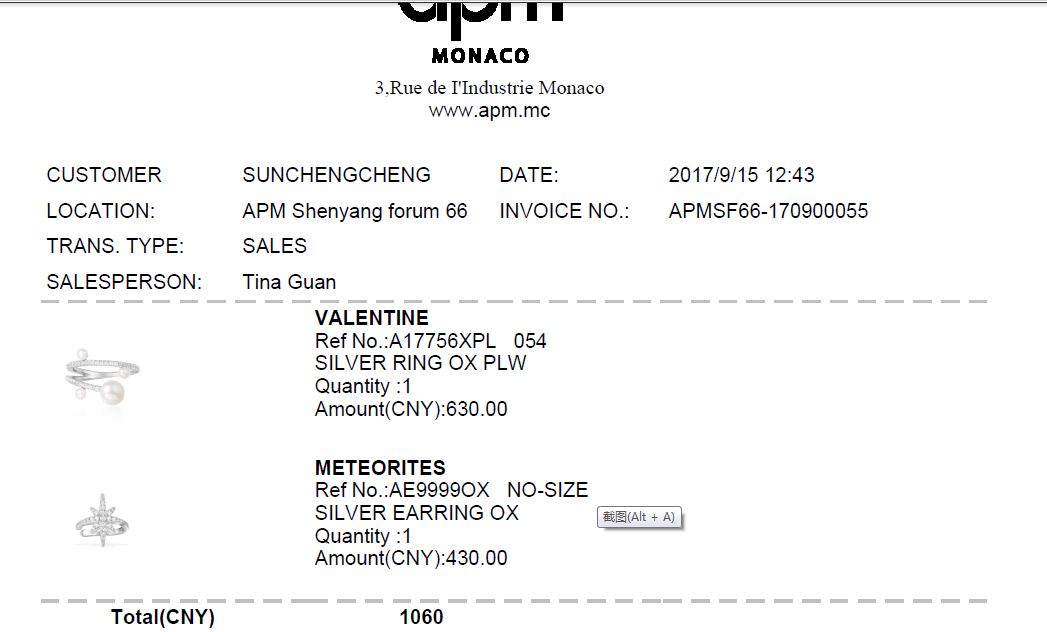Screen dimensions: 1047x632
Task: Select the total value 1060
Action: tap(421, 617)
